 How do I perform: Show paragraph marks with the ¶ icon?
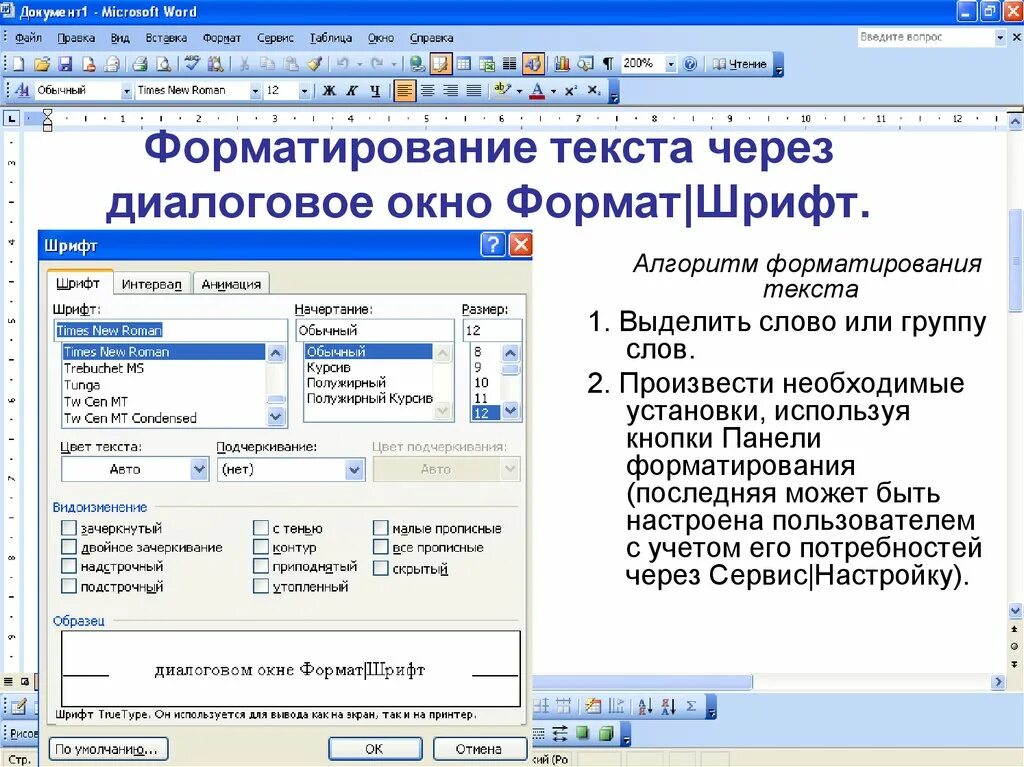coord(608,64)
